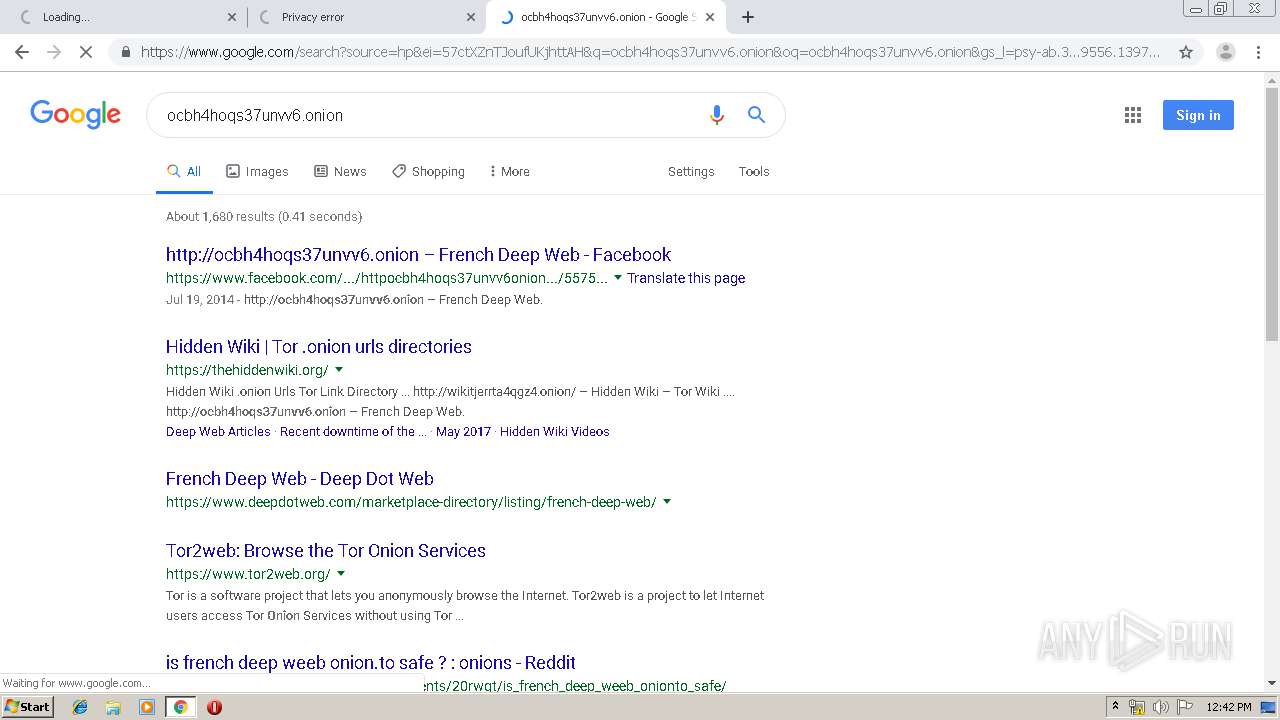Close the ocbh4hoqs37unvv6.onion Google tab
Image resolution: width=1280 pixels, height=720 pixels.
point(710,17)
